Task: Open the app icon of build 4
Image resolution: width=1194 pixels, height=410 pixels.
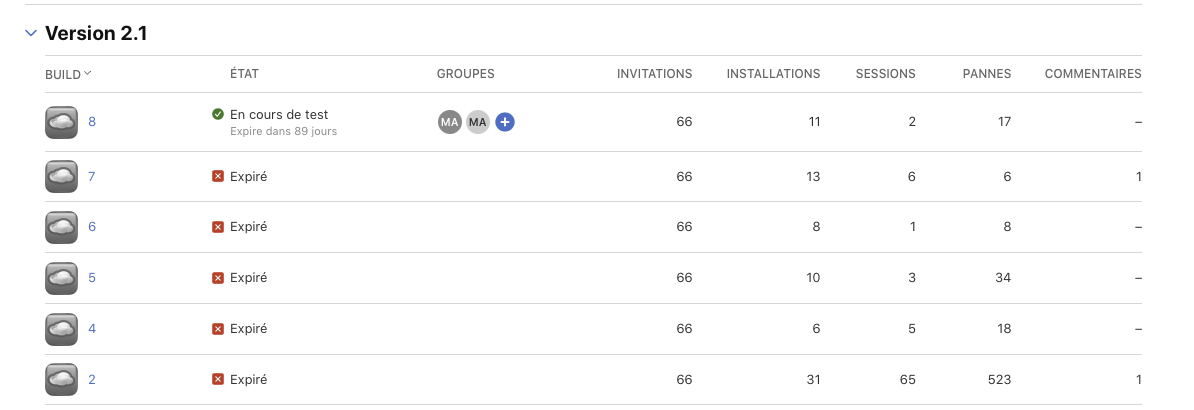Action: (61, 329)
